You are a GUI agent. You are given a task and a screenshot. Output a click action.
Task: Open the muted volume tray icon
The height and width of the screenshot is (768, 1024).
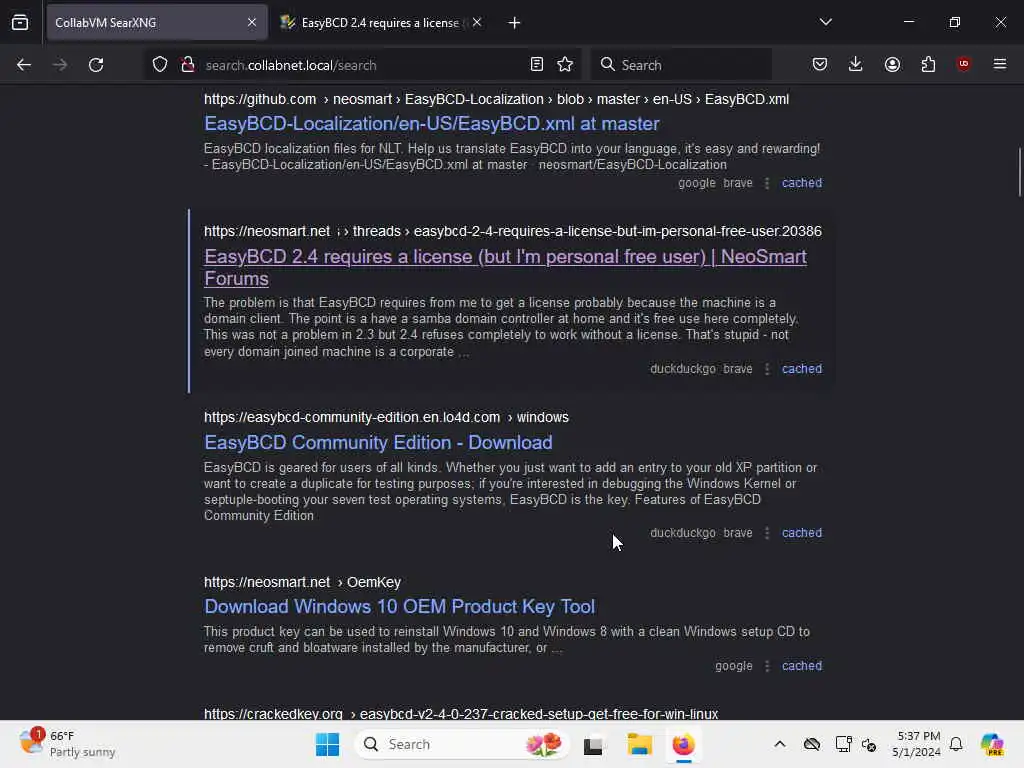[x=869, y=744]
